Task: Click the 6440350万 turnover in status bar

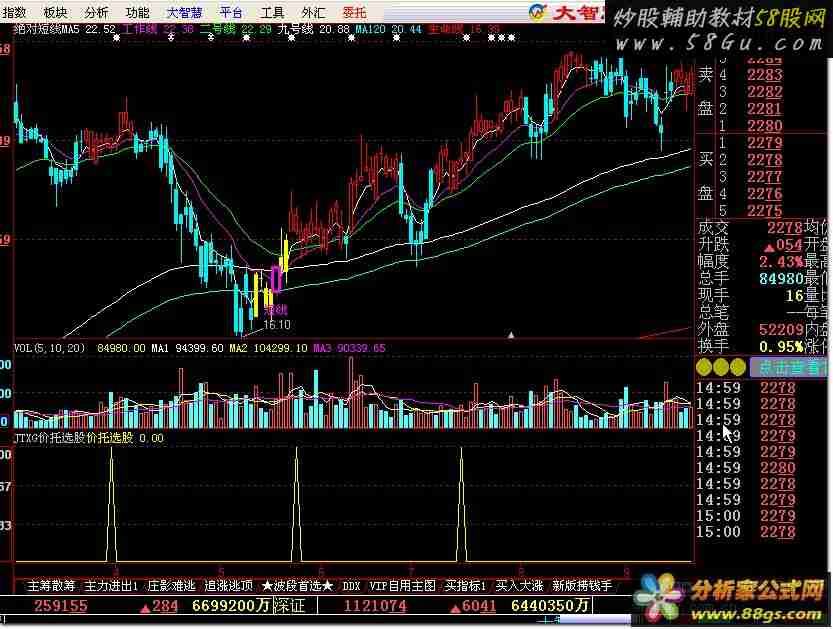Action: (550, 606)
